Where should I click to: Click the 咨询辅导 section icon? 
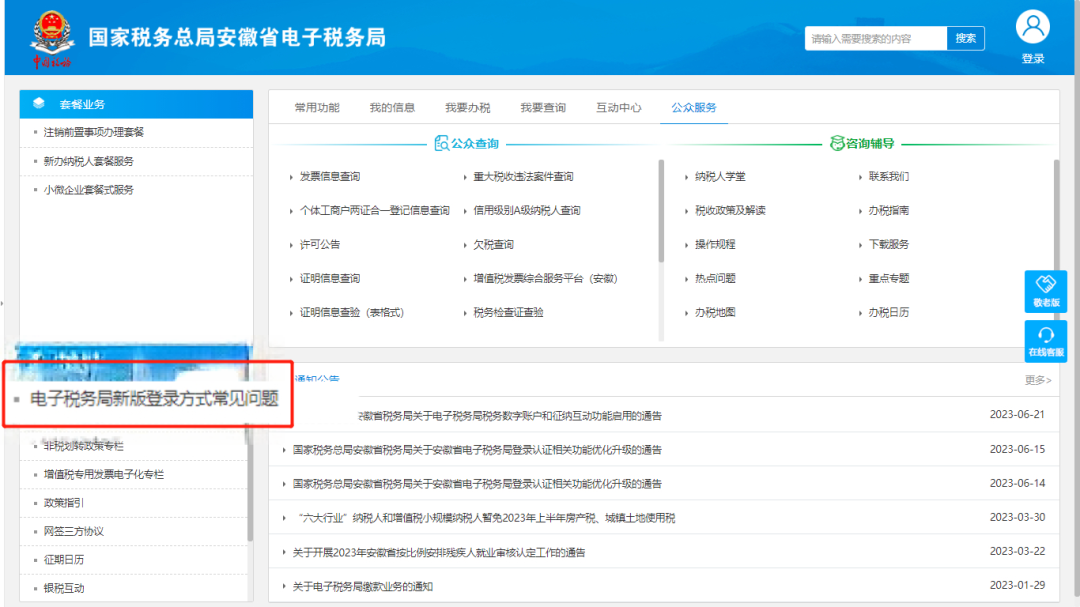[837, 143]
